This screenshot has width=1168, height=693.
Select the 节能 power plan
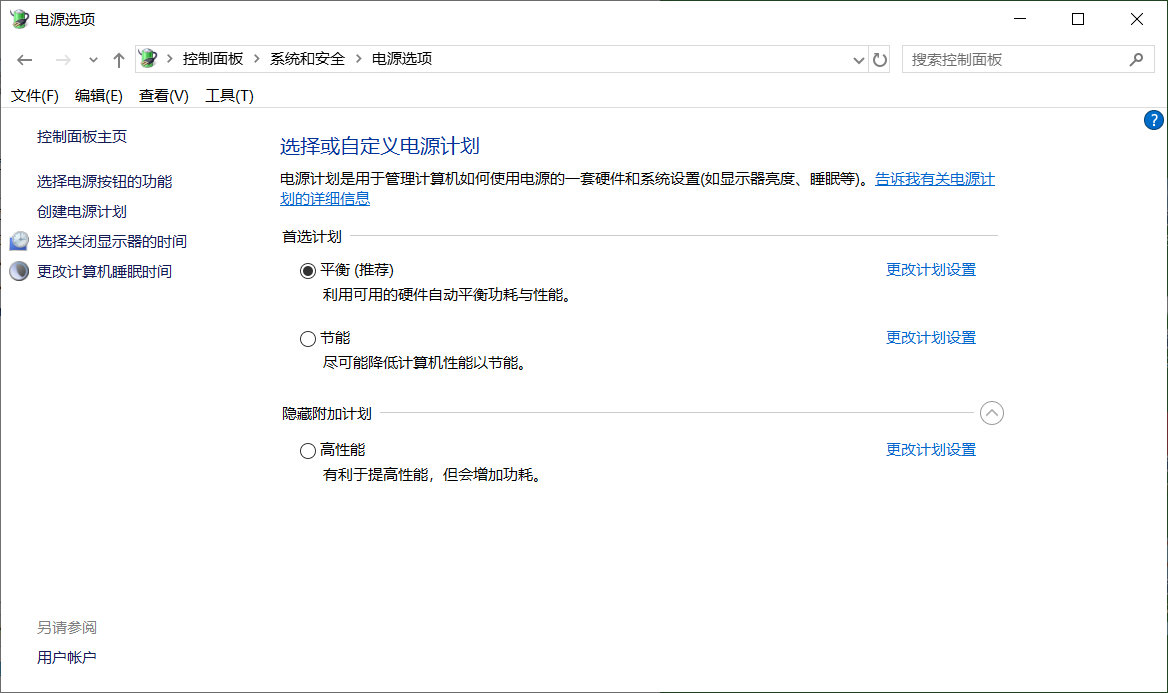308,338
